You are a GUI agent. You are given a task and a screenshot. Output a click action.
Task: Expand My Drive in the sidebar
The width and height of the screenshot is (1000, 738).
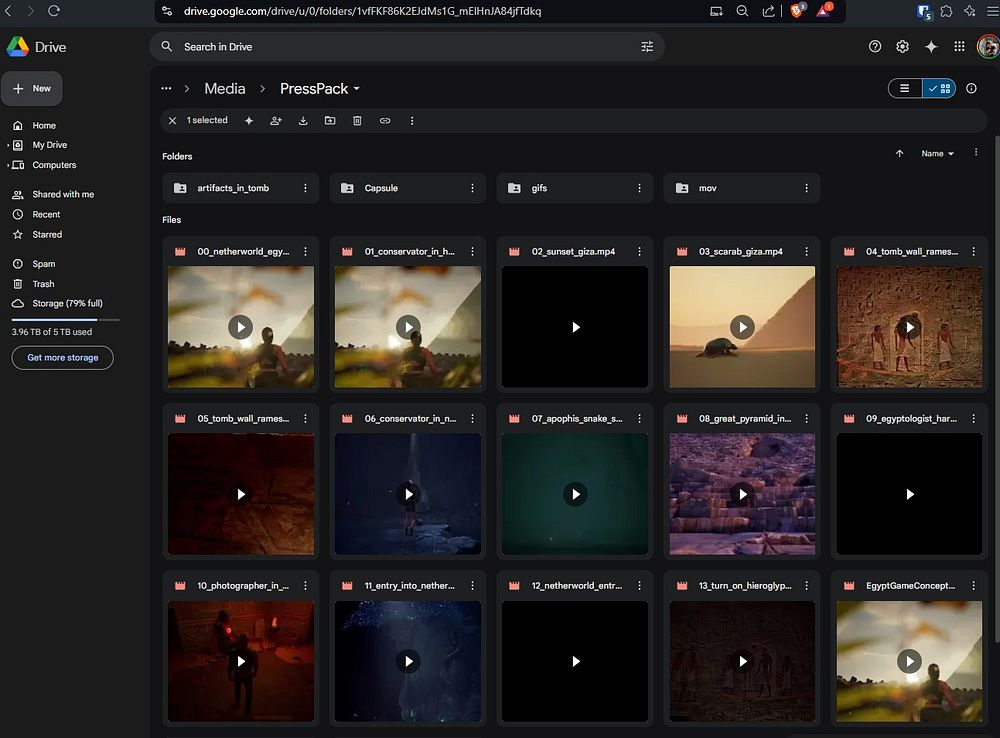point(8,145)
